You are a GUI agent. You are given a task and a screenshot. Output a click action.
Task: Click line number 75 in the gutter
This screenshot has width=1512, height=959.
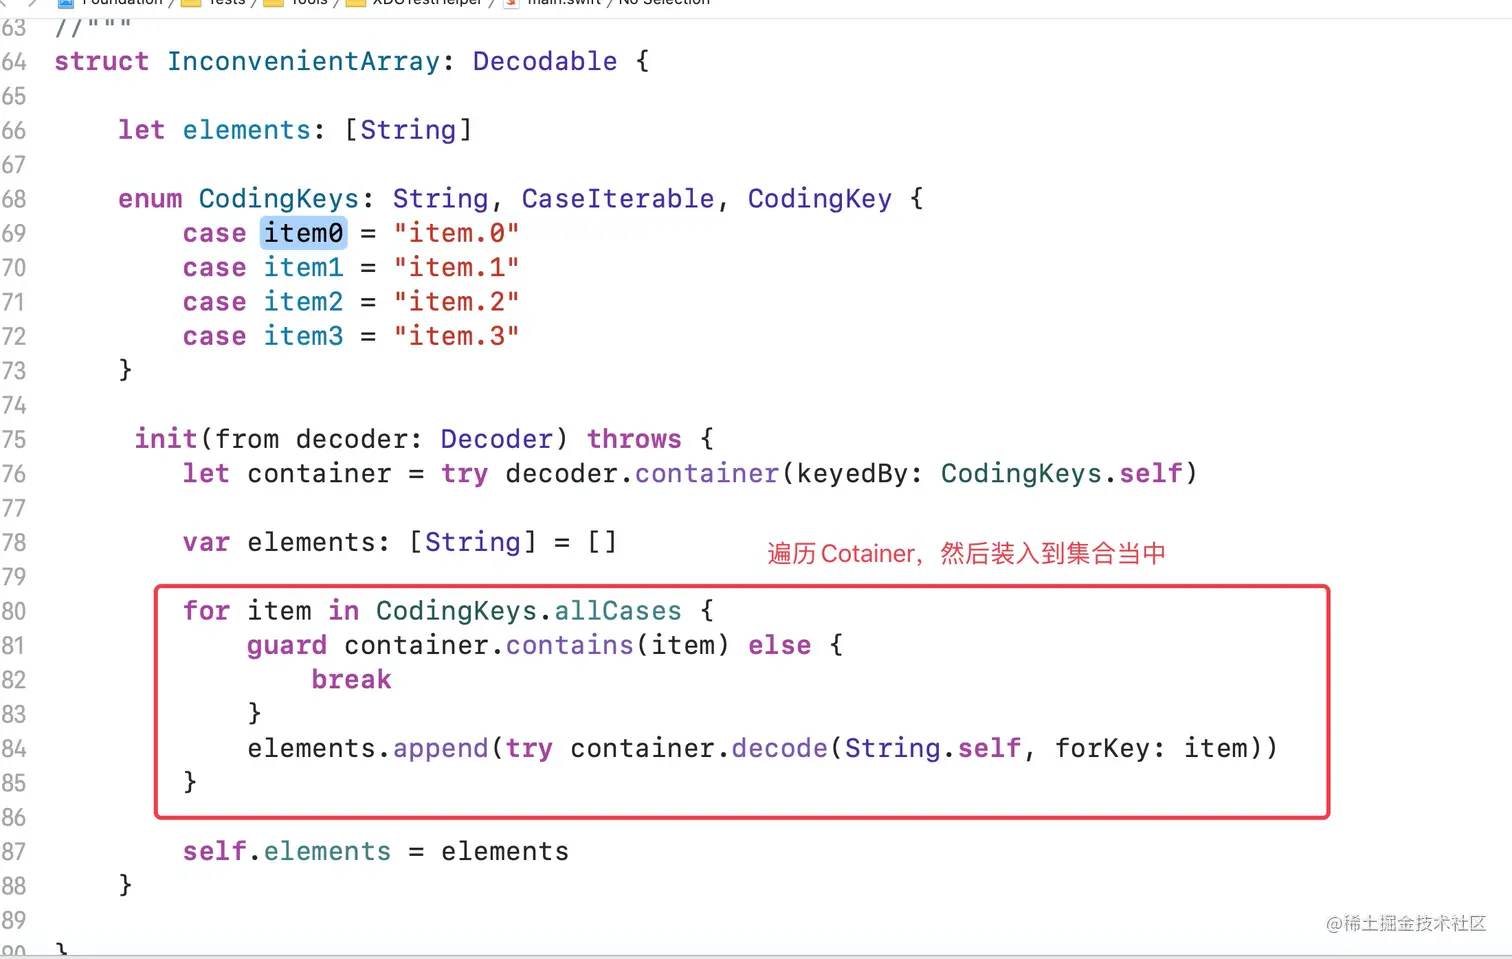tap(14, 440)
